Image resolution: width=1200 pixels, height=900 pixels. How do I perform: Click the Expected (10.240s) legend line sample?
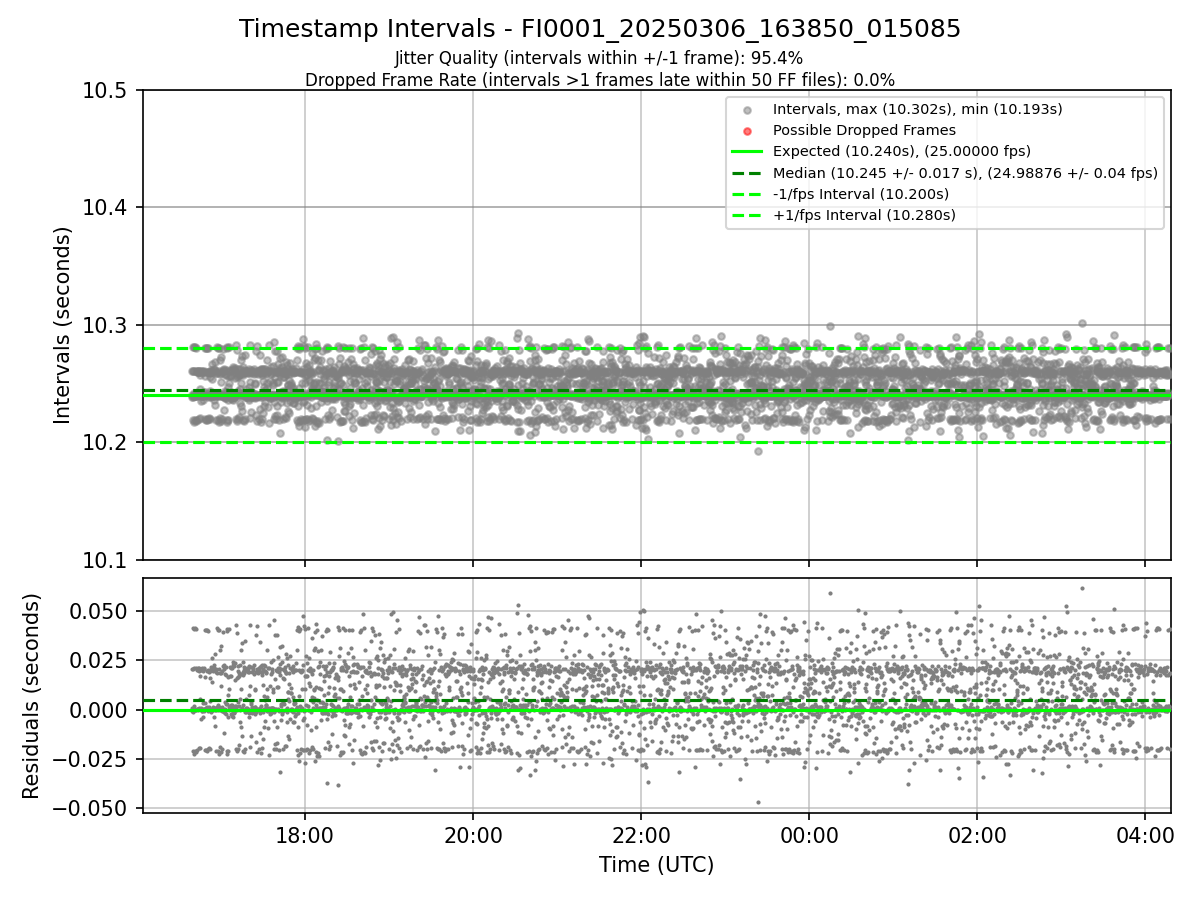(747, 152)
